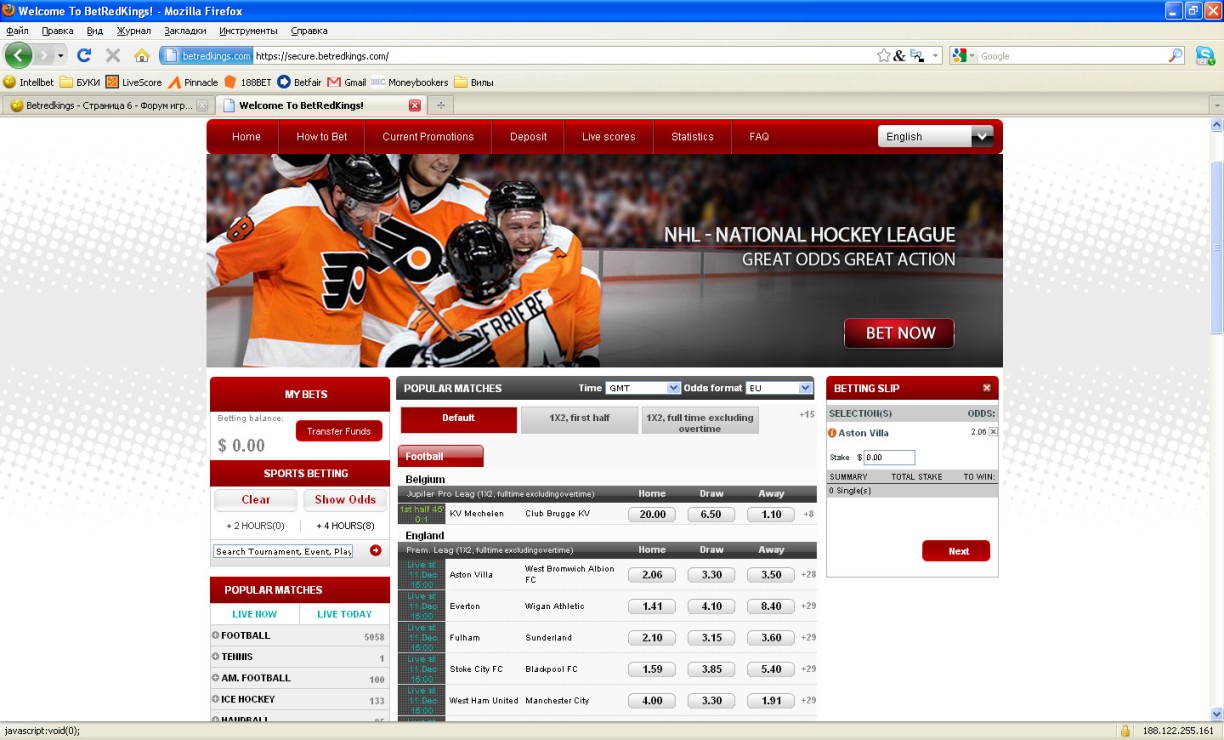The width and height of the screenshot is (1224, 740).
Task: Click the magnifier icon in the Google search box
Action: pyautogui.click(x=1176, y=56)
